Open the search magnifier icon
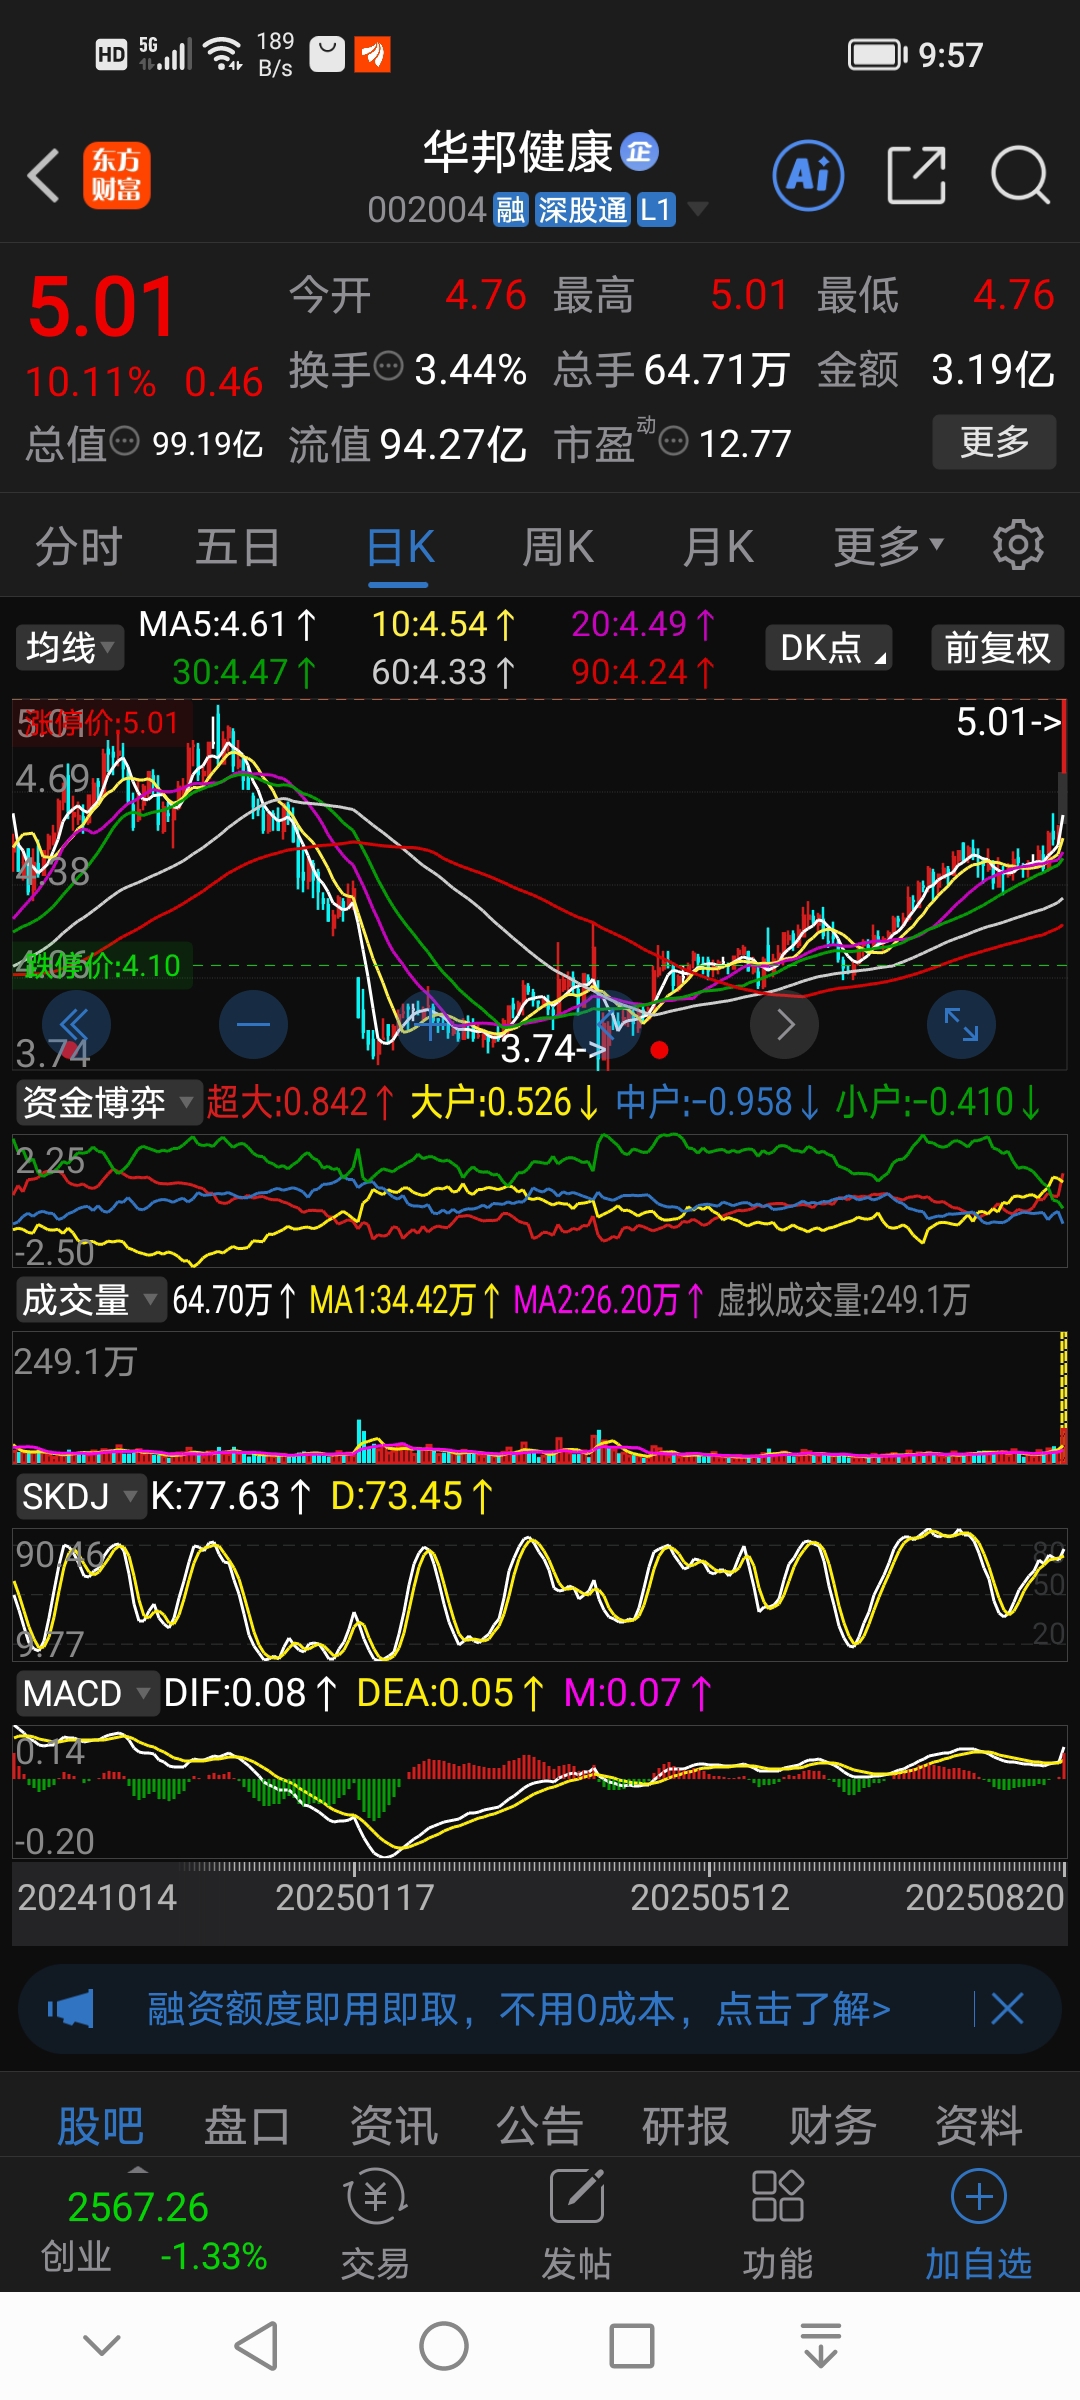This screenshot has height=2400, width=1080. pos(1019,175)
